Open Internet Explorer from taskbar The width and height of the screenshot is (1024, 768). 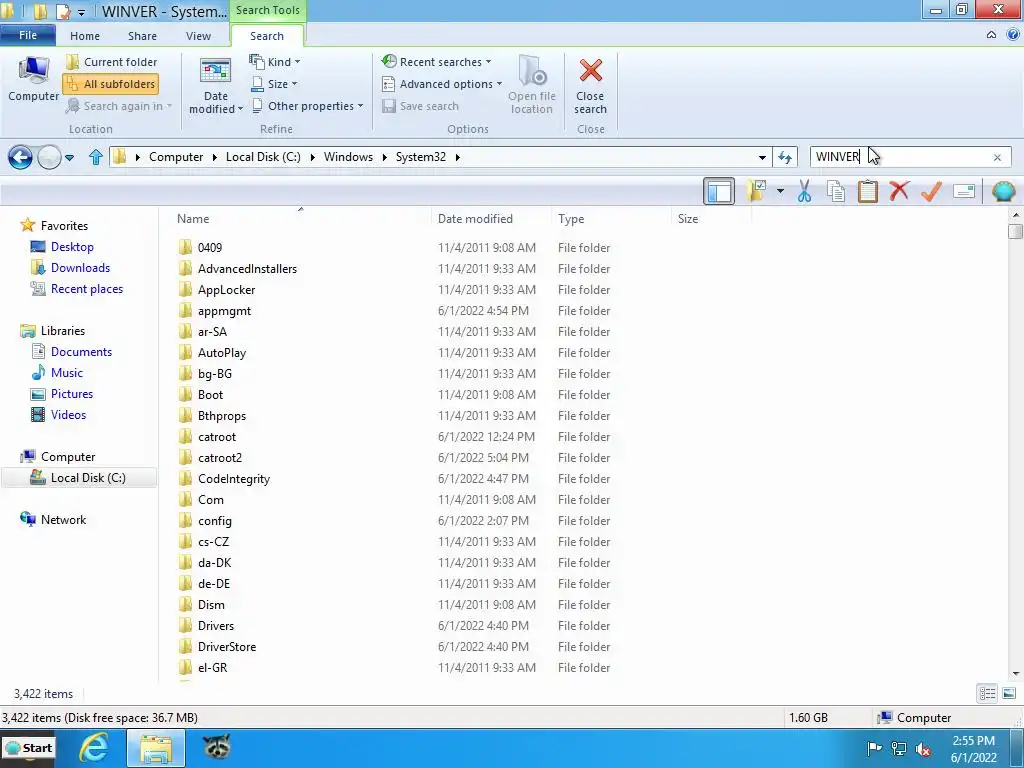tap(93, 748)
